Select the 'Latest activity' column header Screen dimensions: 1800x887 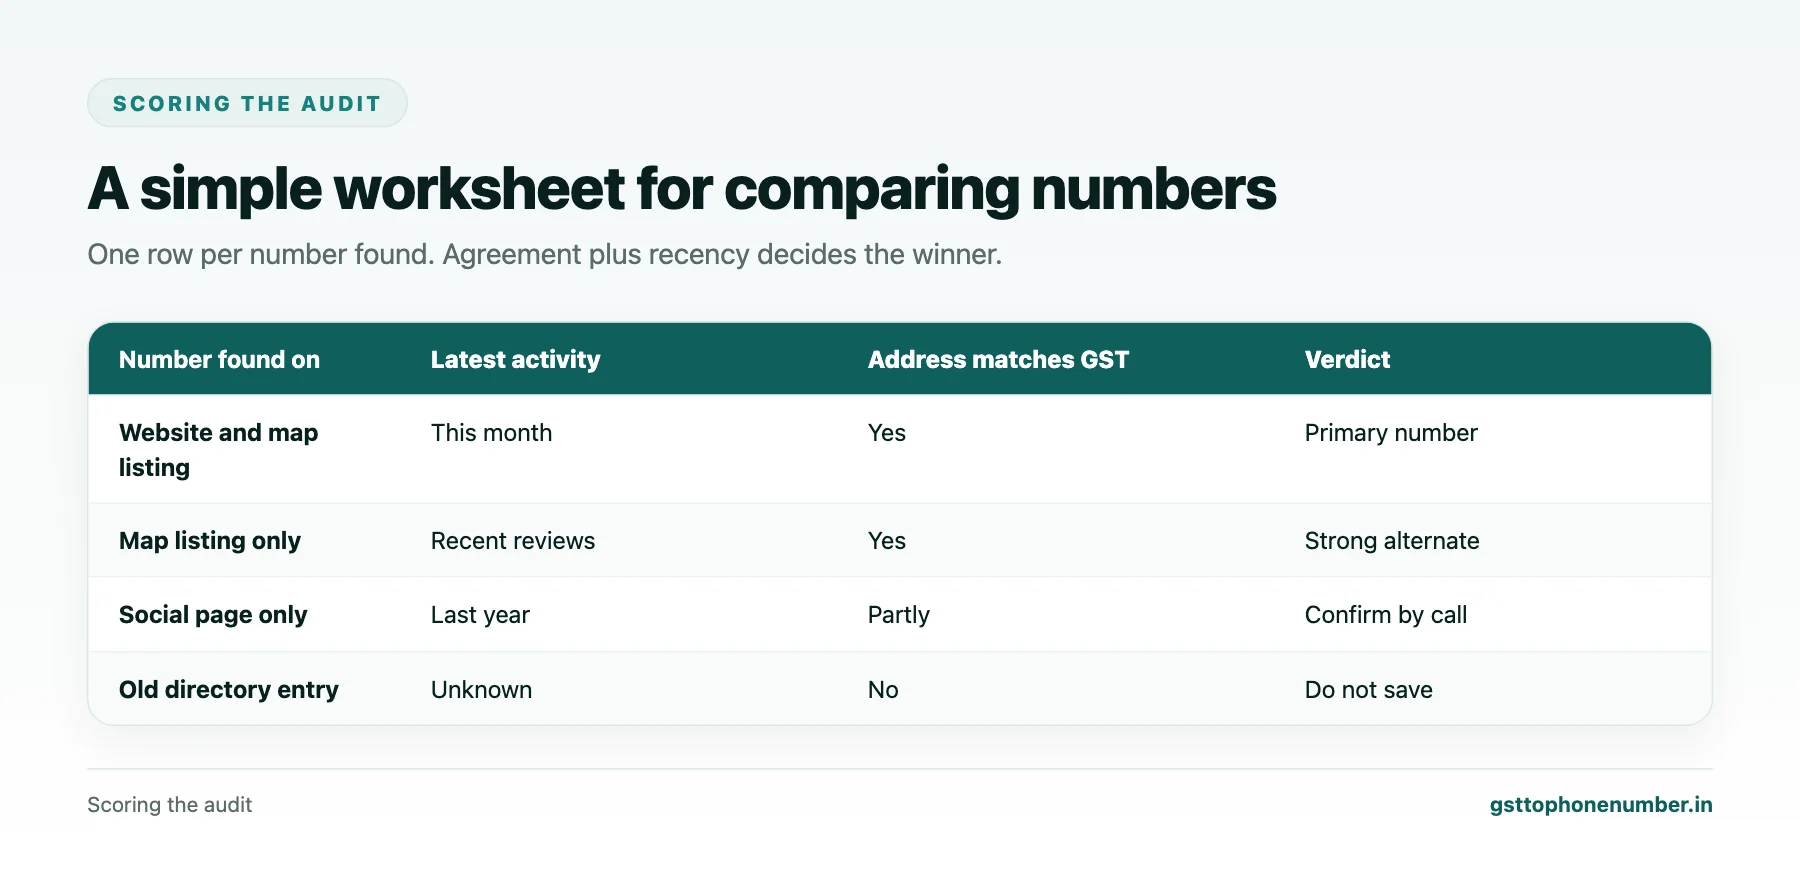[x=515, y=360]
